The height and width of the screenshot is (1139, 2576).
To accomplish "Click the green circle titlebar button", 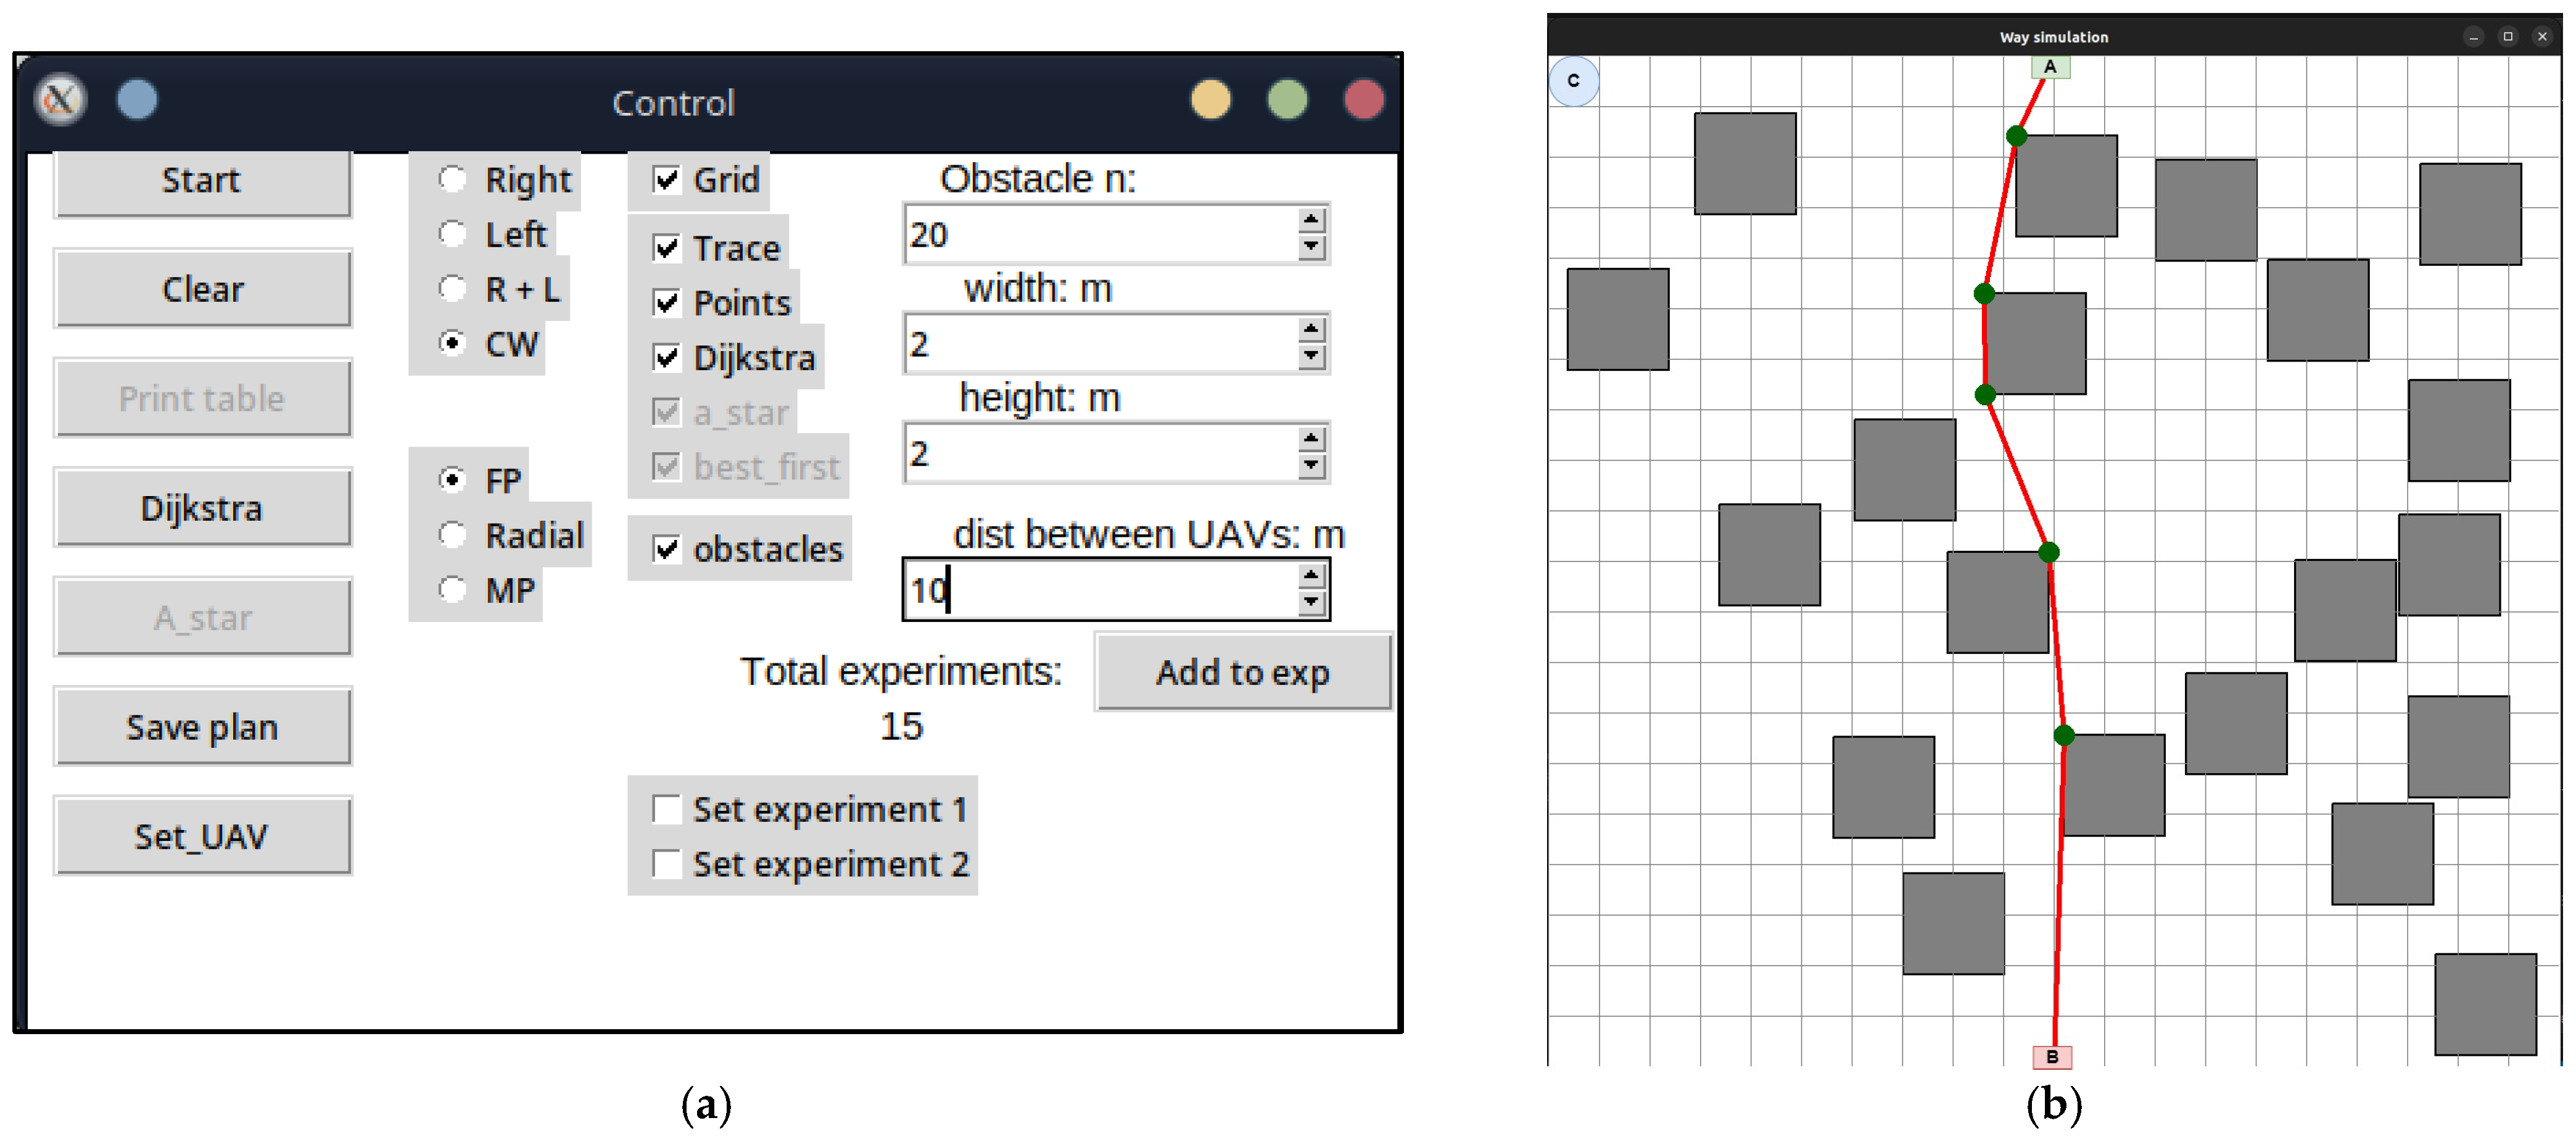I will click(1287, 100).
